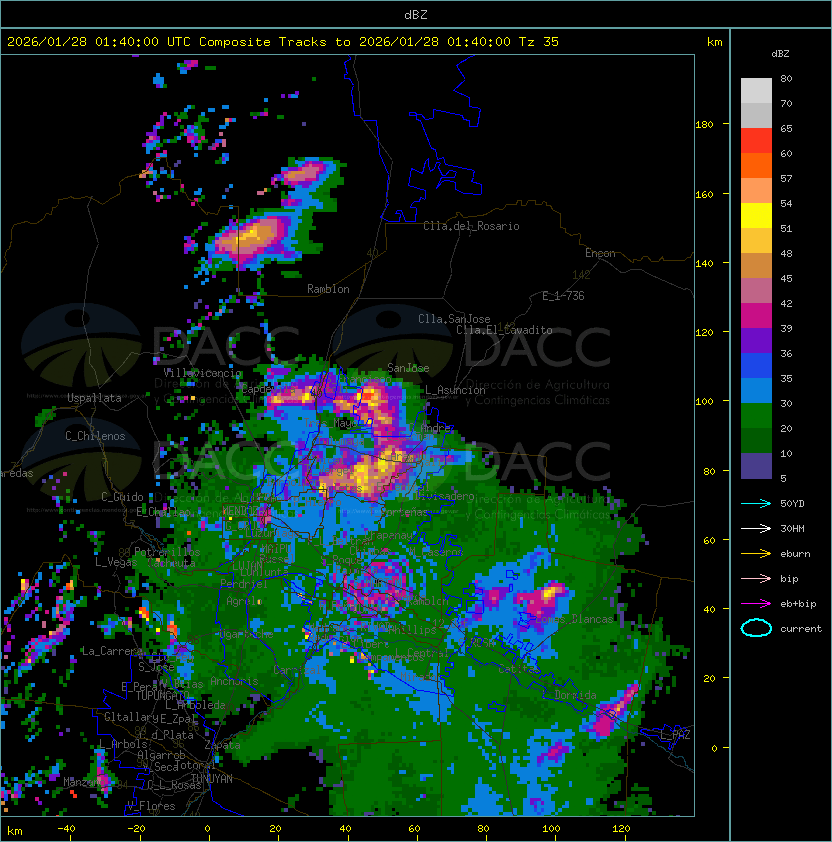Click the 'Villavicencio' map label

pos(202,373)
